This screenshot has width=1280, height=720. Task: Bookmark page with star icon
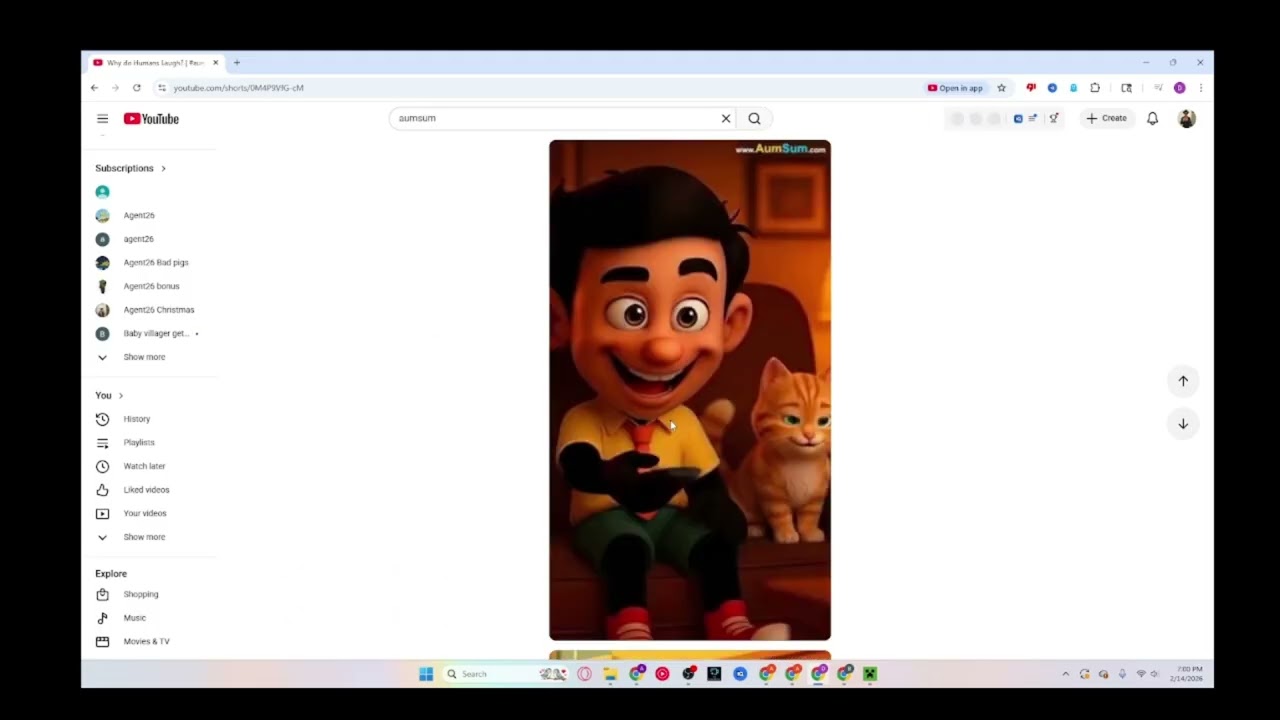[1001, 88]
